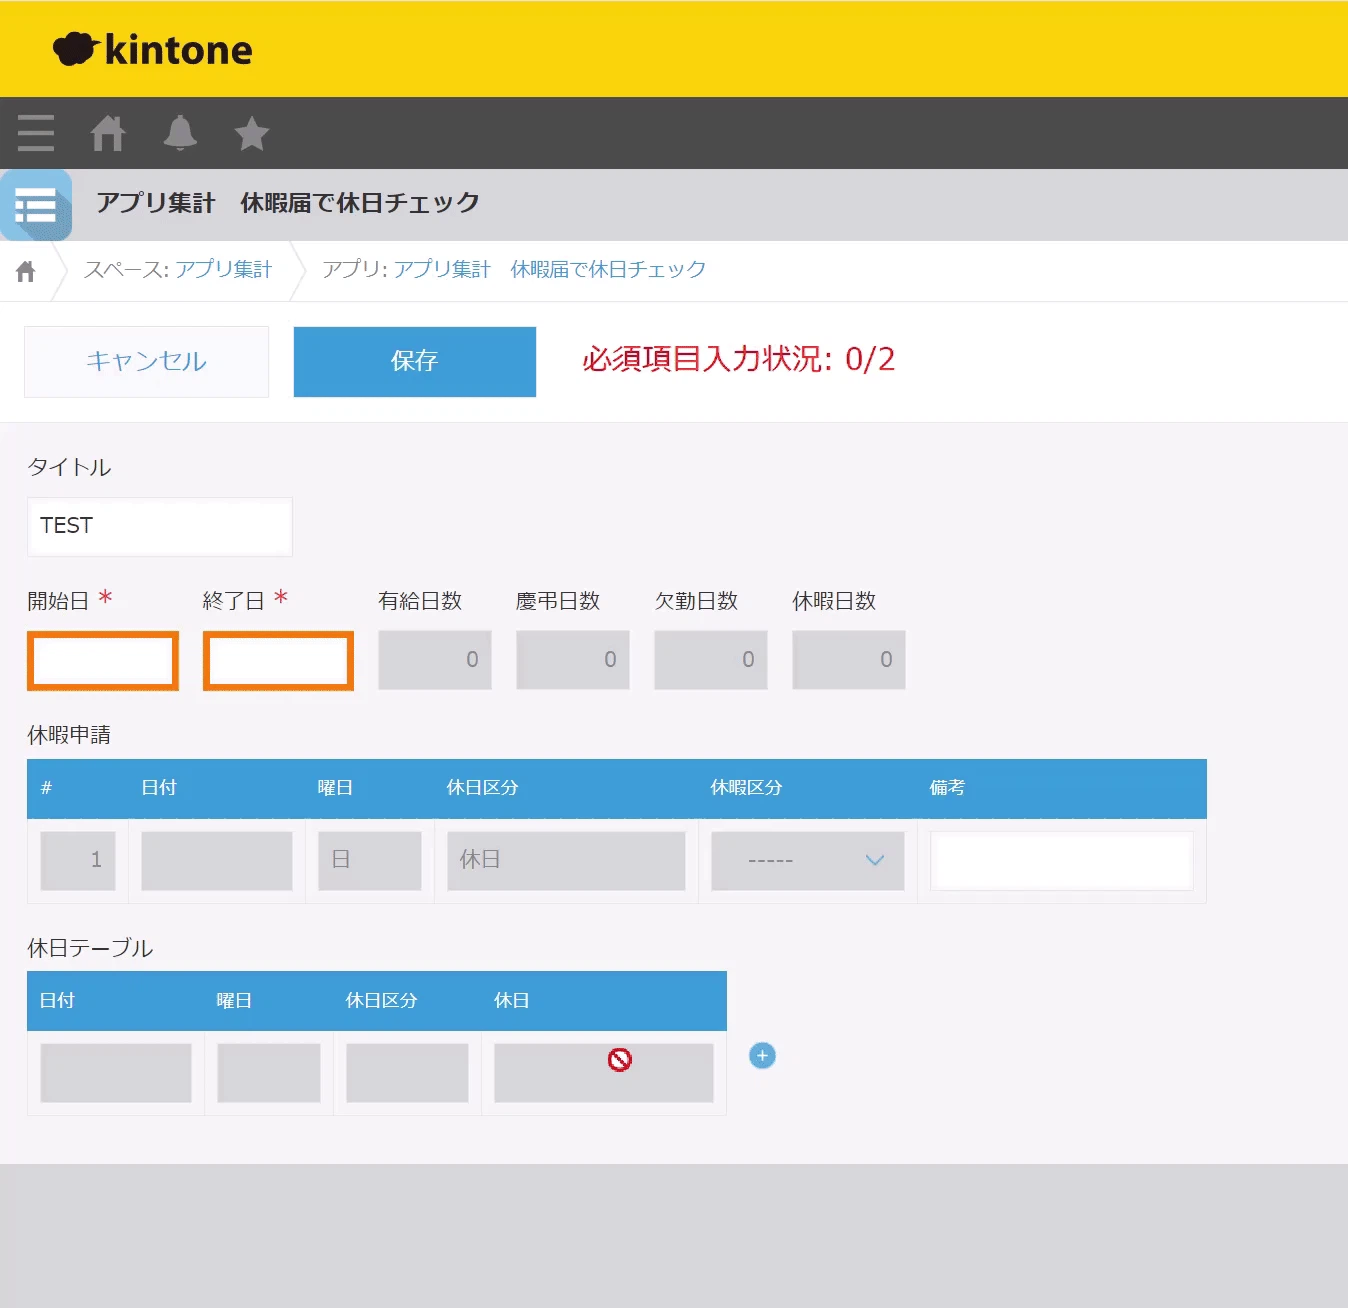Click the 備考 column header
1348x1308 pixels.
(x=947, y=788)
